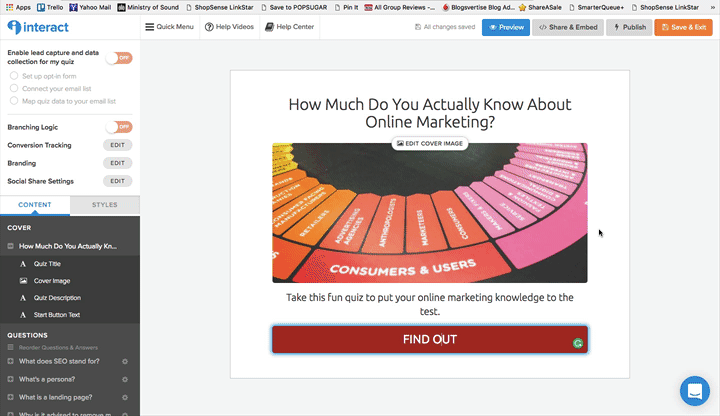Switch to the STYLES tab
This screenshot has height=416, width=720.
105,205
